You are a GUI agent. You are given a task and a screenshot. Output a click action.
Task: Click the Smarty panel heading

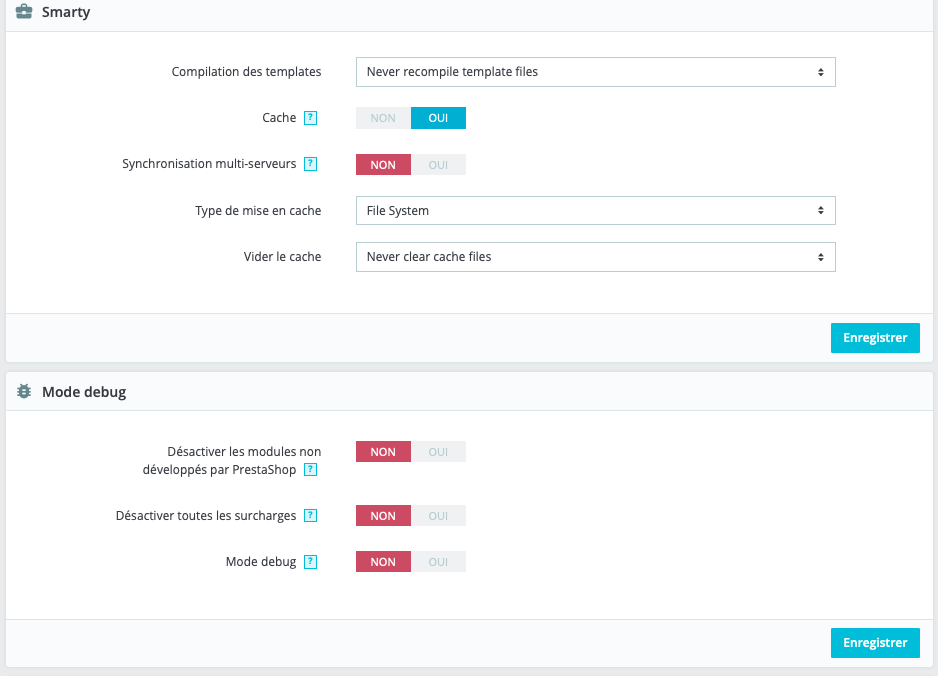click(x=66, y=12)
